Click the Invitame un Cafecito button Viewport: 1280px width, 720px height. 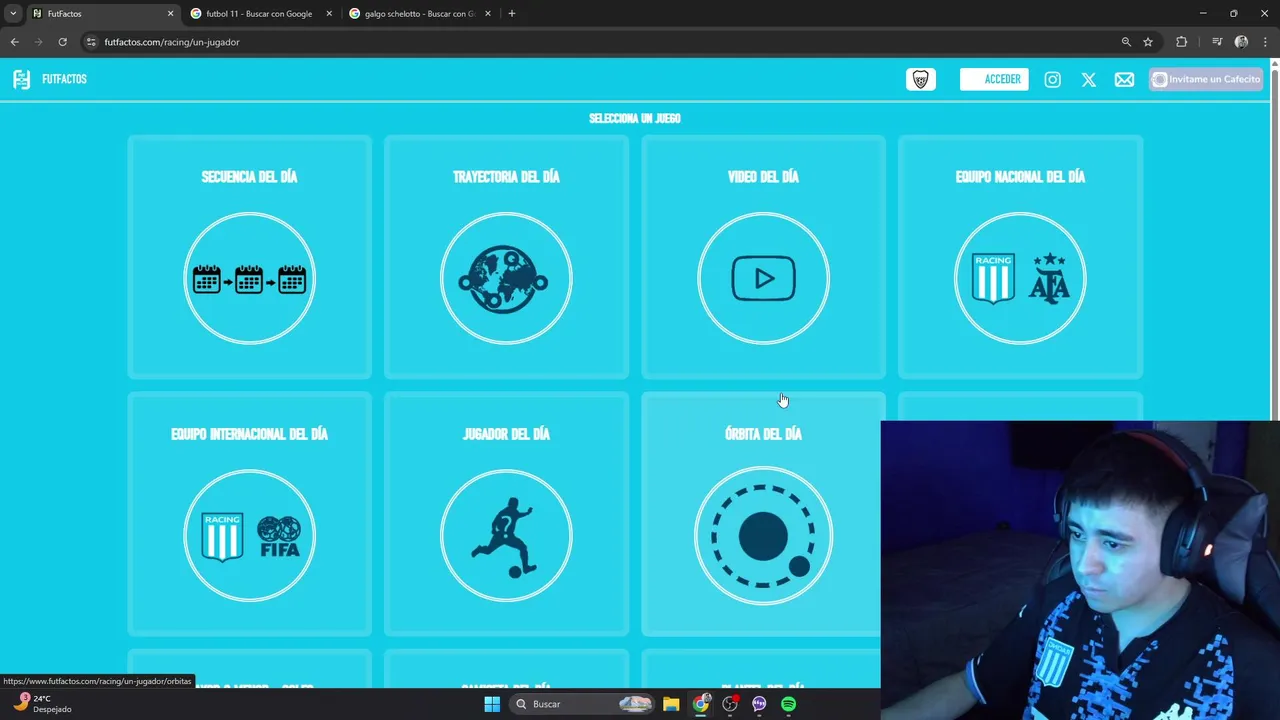coord(1206,79)
